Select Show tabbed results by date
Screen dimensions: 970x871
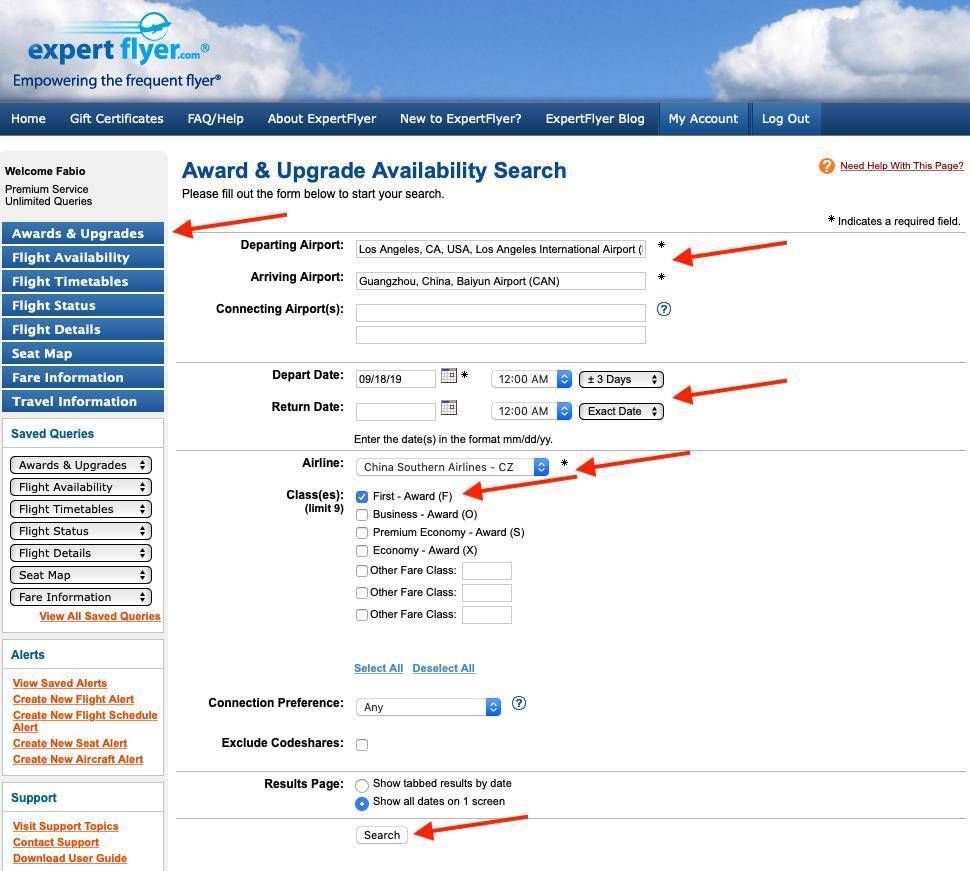coord(362,786)
